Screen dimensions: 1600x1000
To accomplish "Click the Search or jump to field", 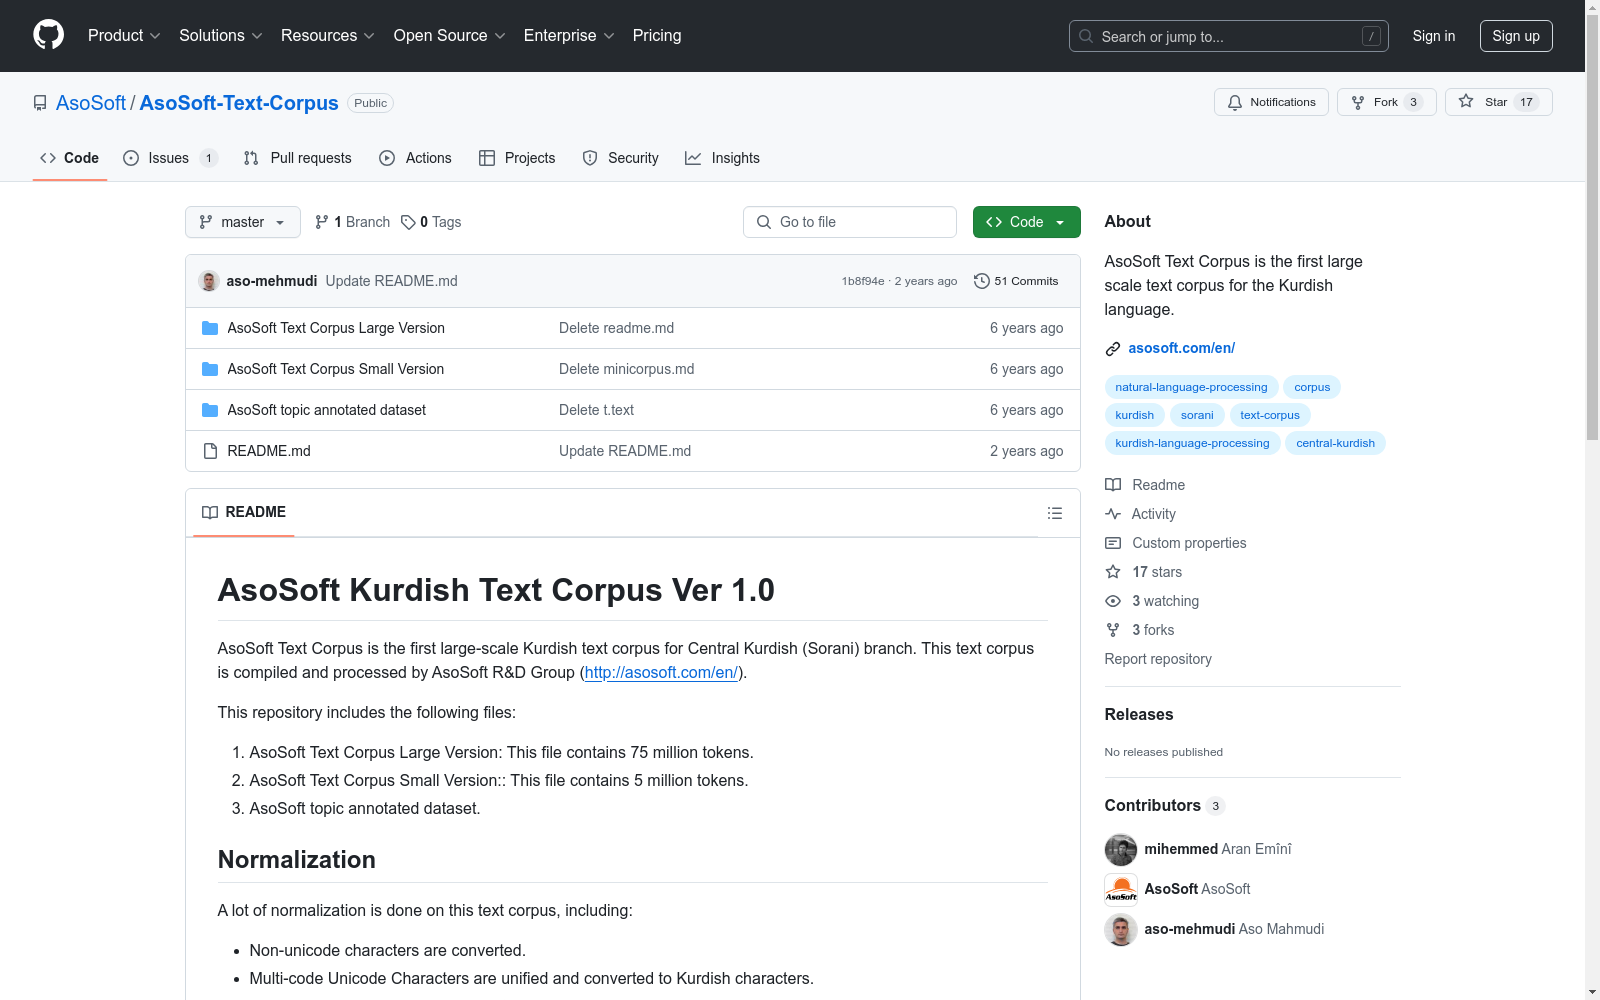I will click(x=1229, y=36).
